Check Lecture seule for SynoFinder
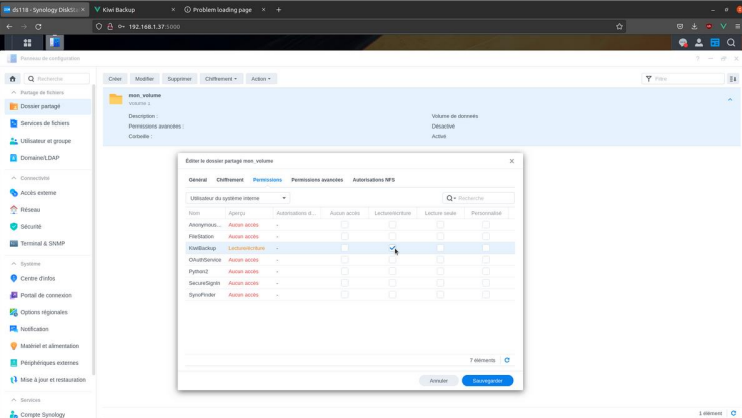742x418 pixels. (x=440, y=294)
